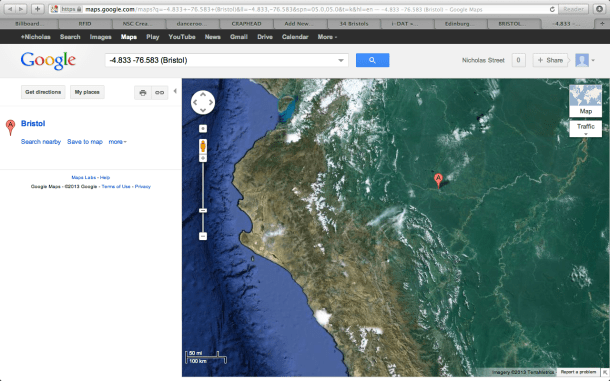This screenshot has width=610, height=381.
Task: Expand the more options dropdown under Bristol
Action: point(117,142)
